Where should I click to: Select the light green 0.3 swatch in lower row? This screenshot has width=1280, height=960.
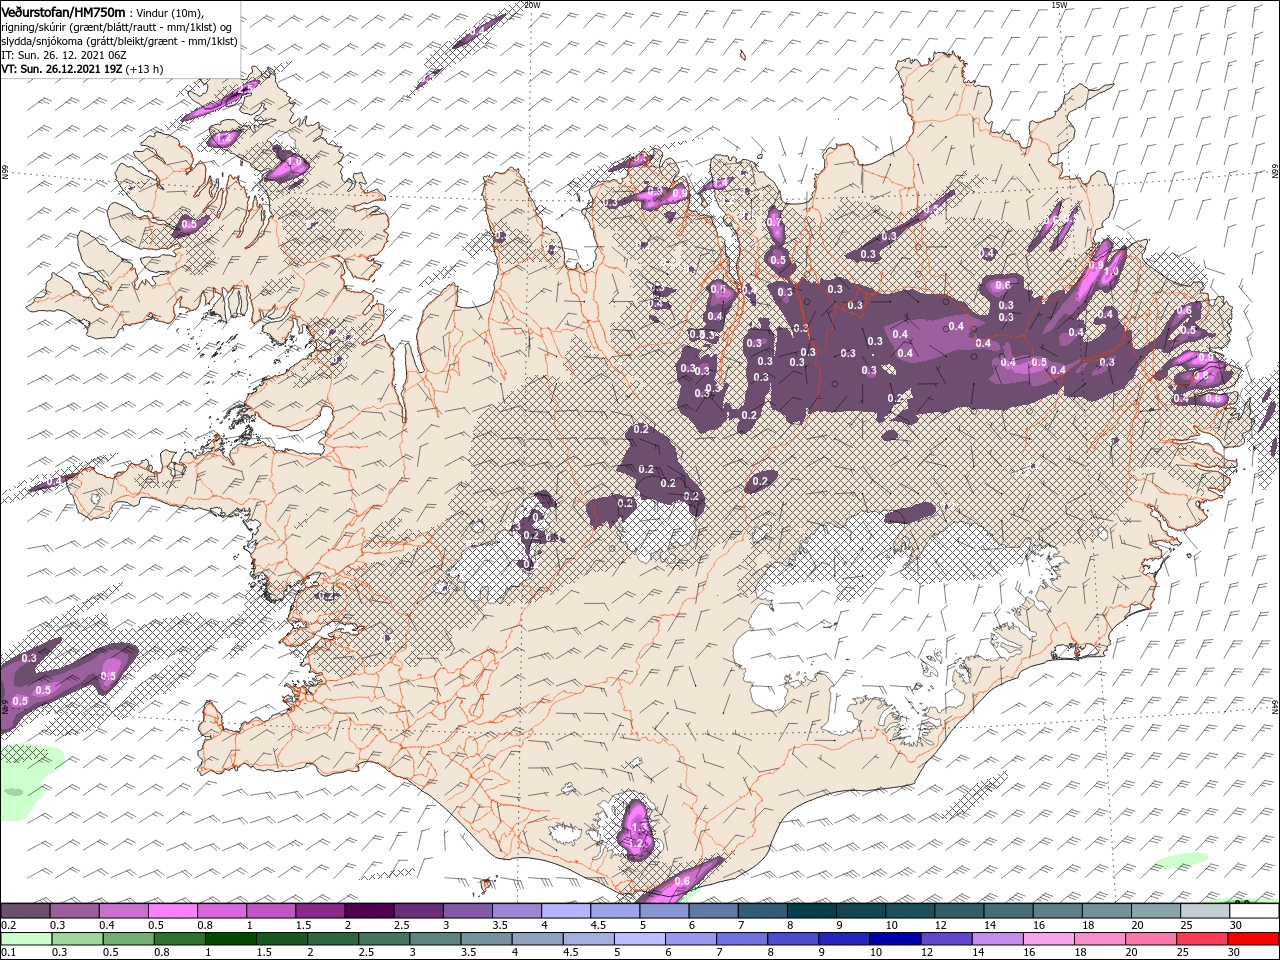pyautogui.click(x=76, y=939)
